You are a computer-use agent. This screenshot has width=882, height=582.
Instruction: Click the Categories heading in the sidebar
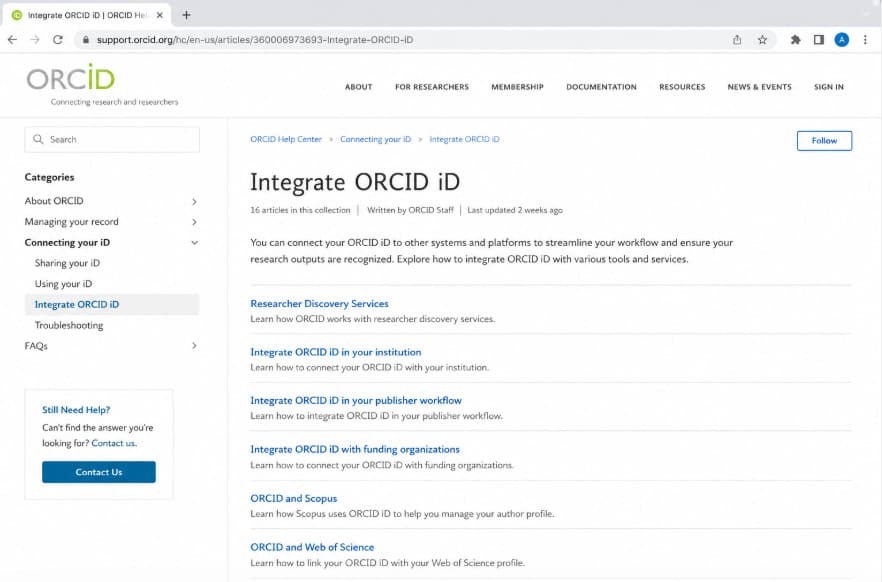coord(50,177)
